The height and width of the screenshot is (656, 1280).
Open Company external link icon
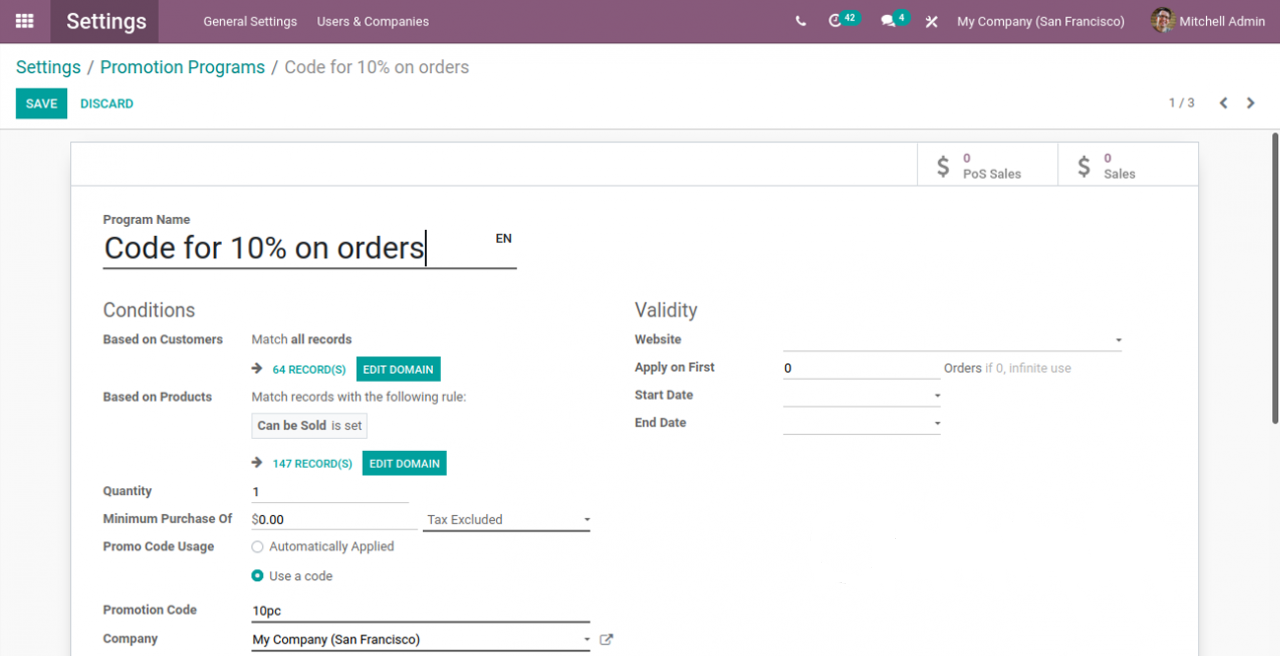tap(606, 640)
